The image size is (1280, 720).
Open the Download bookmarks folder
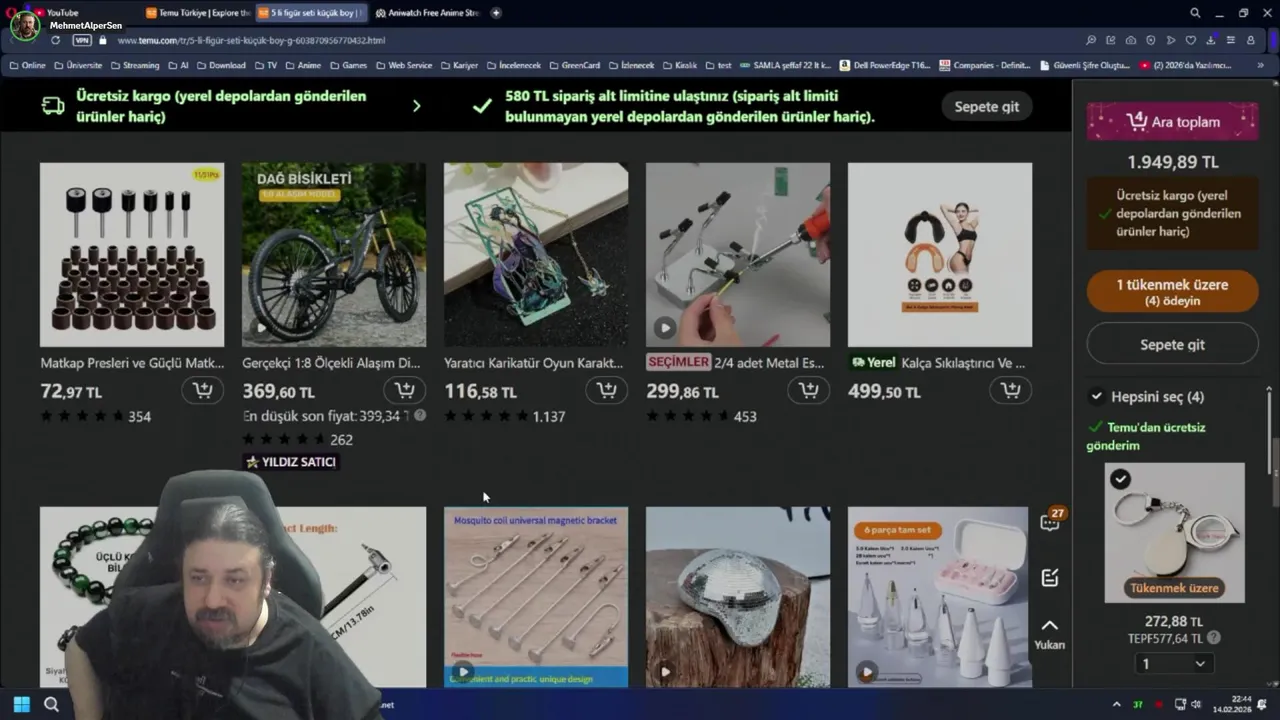click(220, 65)
